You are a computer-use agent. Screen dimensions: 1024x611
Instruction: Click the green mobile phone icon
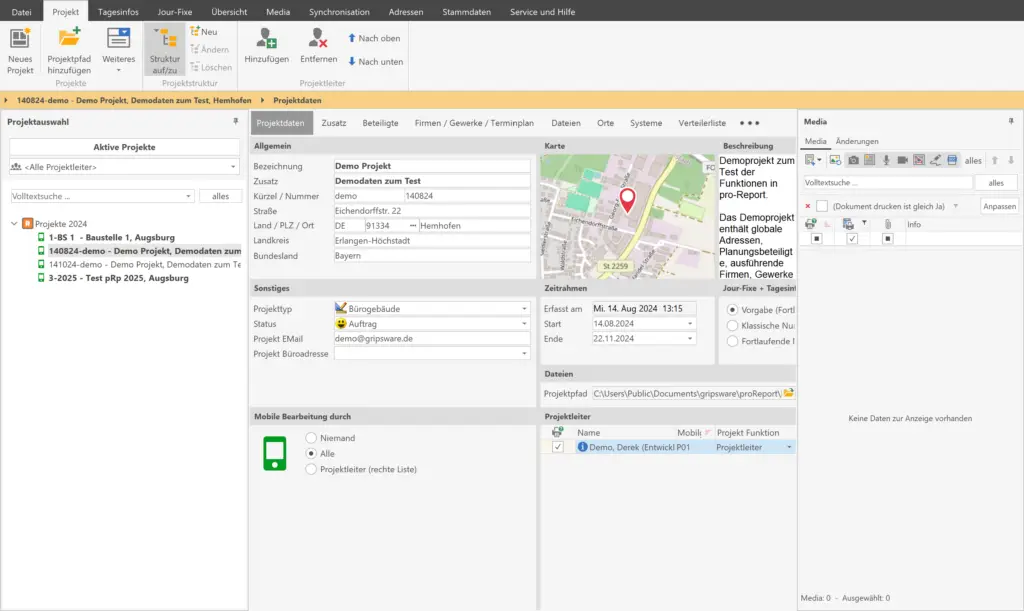(x=275, y=453)
